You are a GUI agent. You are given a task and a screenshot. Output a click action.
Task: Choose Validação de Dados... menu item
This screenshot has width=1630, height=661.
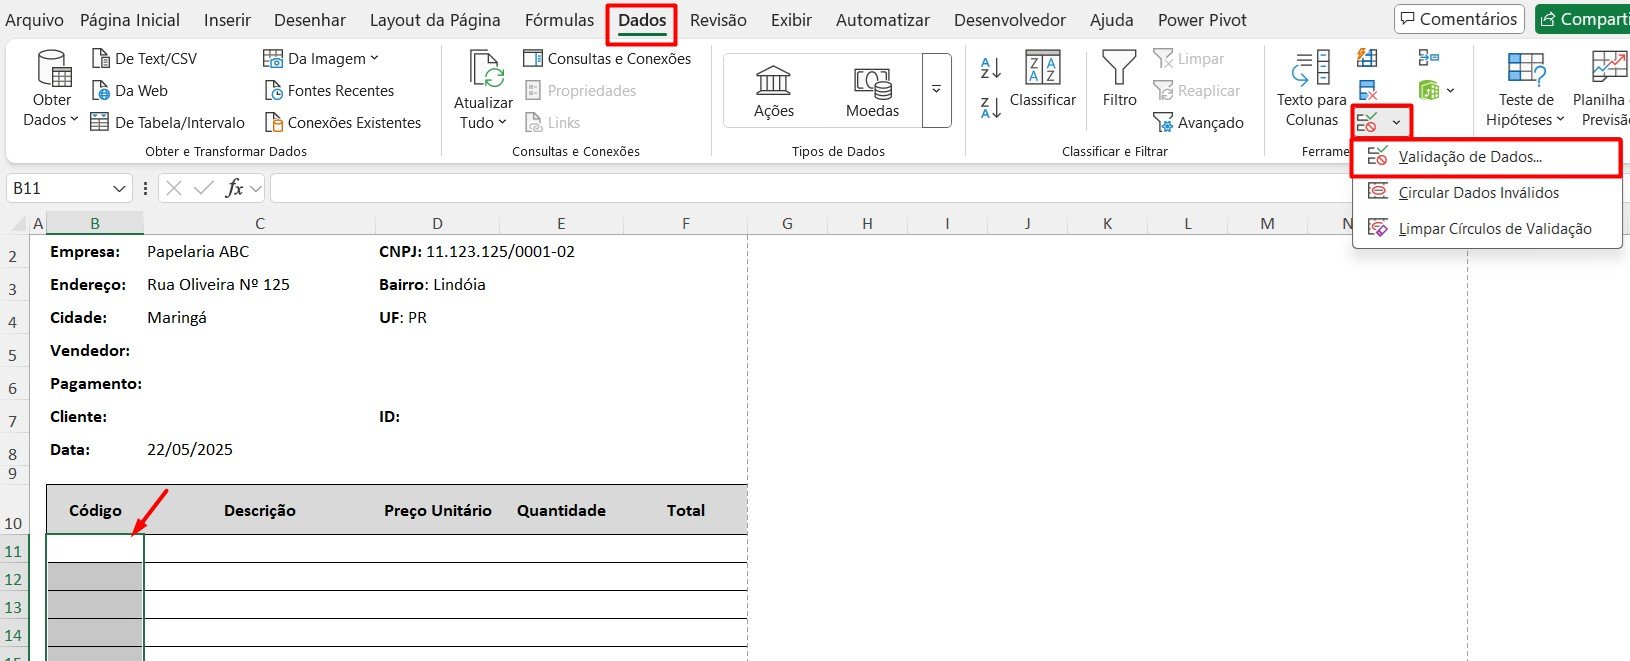click(1487, 157)
